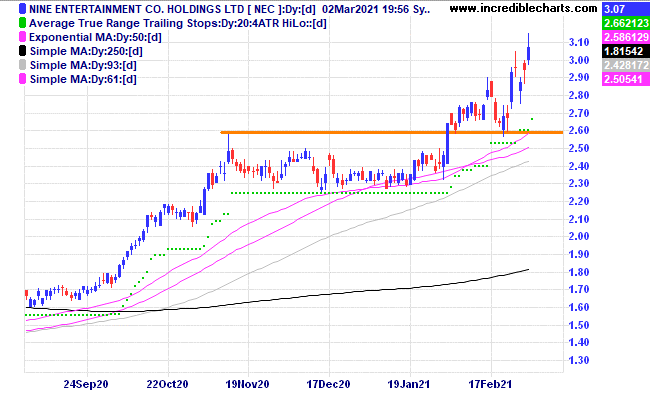Click the black Simple MA 250 swatch
This screenshot has height=395, width=651.
[x=22, y=51]
